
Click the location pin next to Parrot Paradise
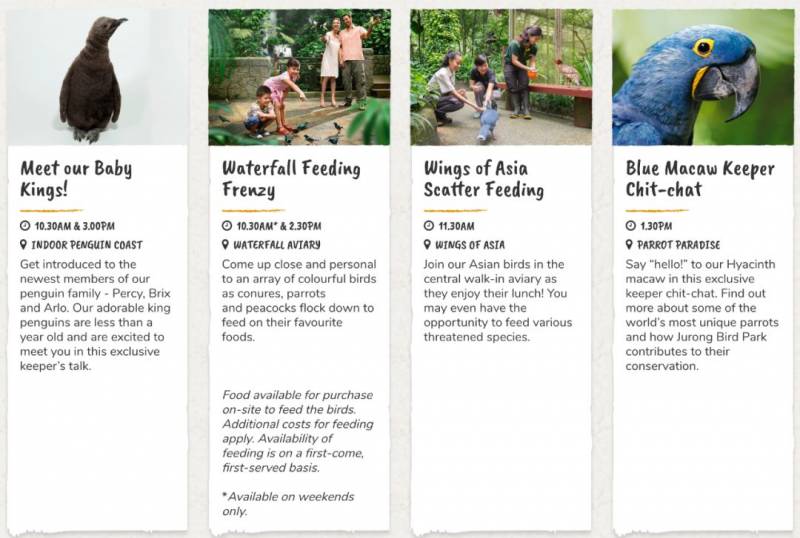click(629, 244)
